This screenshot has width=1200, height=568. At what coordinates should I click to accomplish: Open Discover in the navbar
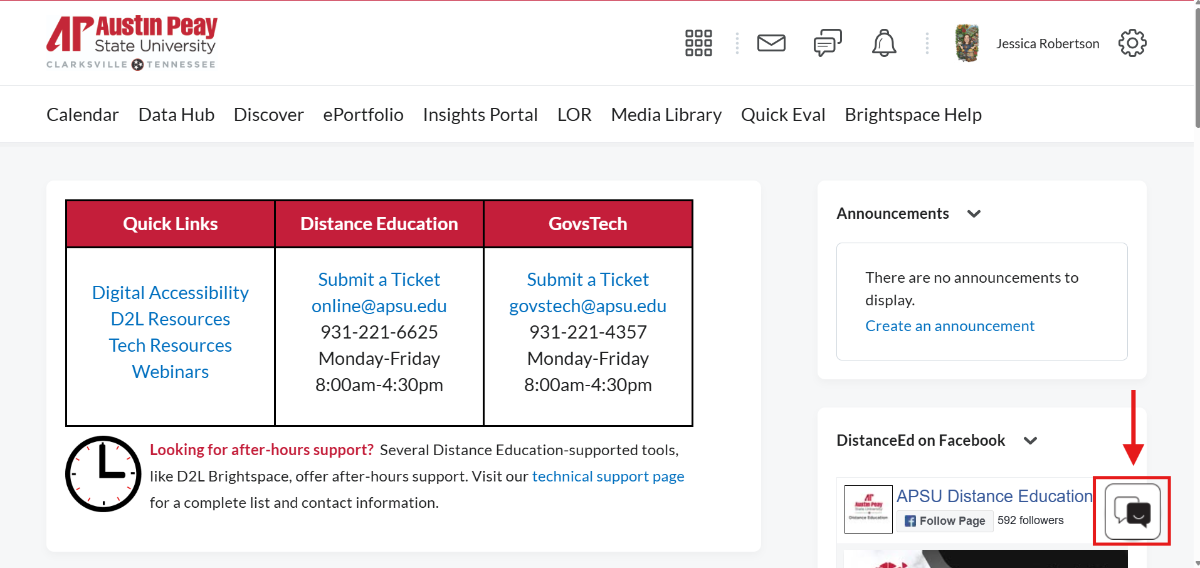pos(268,114)
